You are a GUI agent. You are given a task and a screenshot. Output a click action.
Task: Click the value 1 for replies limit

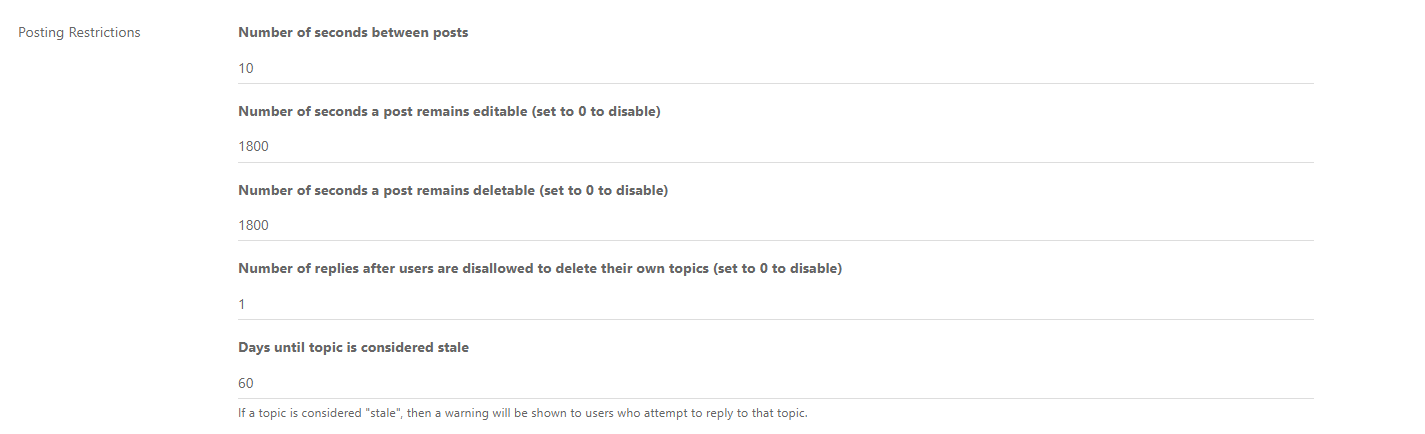[x=242, y=304]
